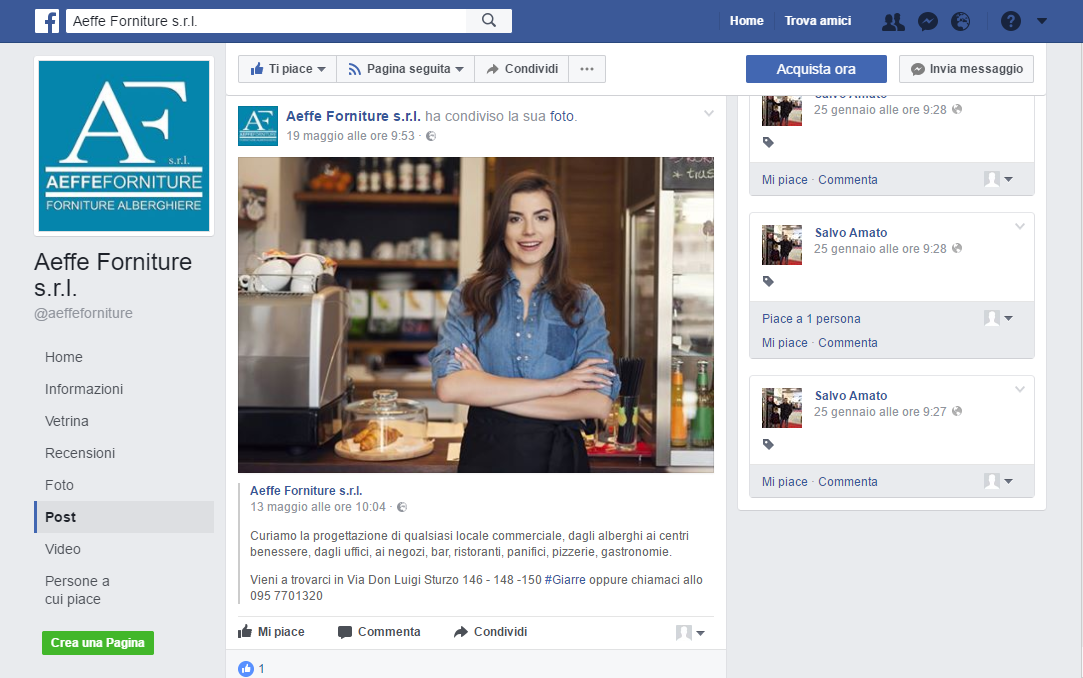Click the Facebook logo icon

(x=47, y=21)
